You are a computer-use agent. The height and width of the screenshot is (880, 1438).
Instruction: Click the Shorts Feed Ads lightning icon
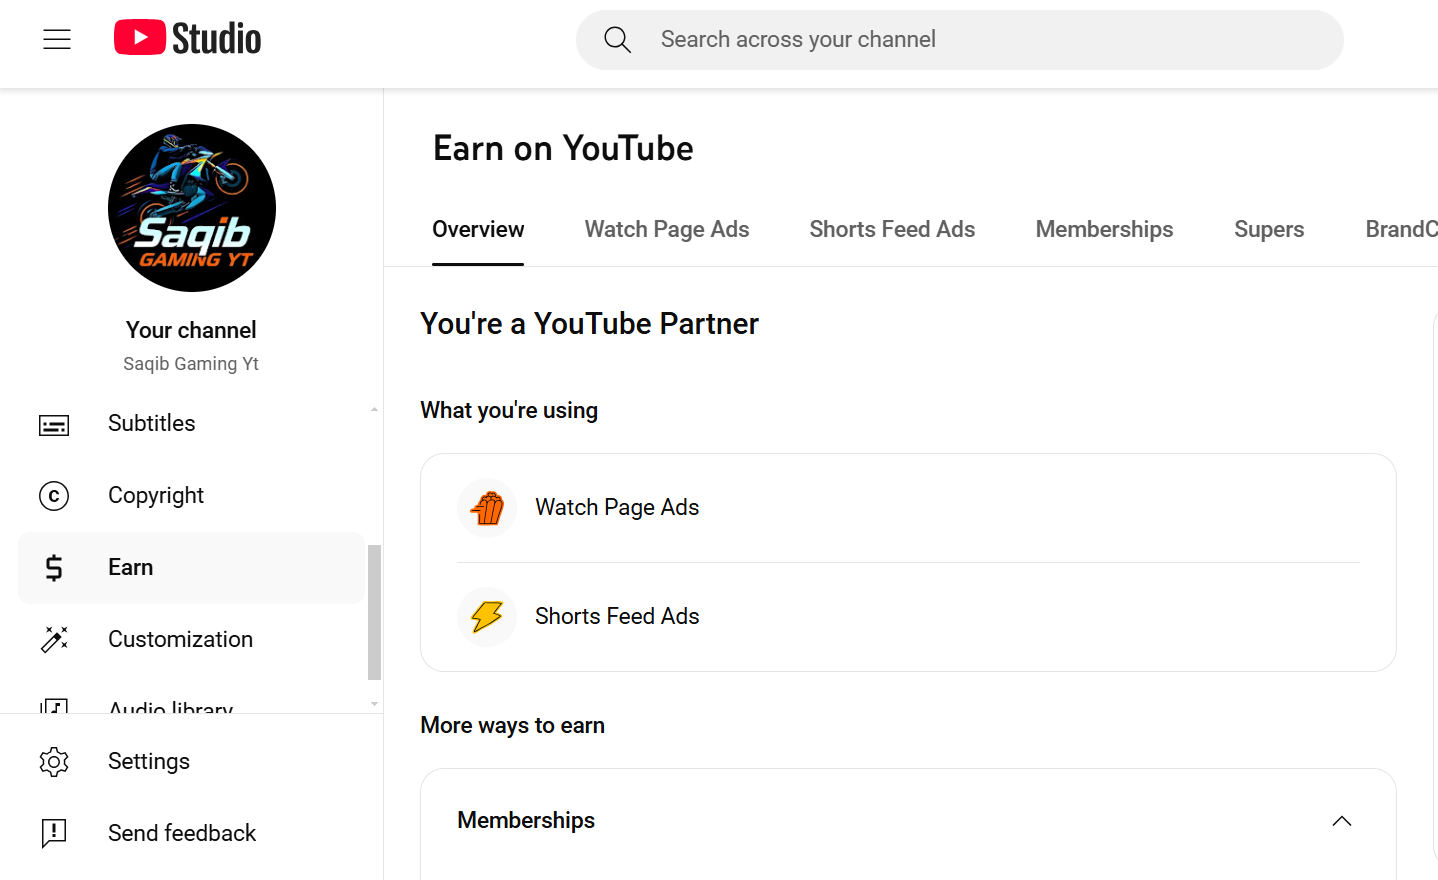487,617
